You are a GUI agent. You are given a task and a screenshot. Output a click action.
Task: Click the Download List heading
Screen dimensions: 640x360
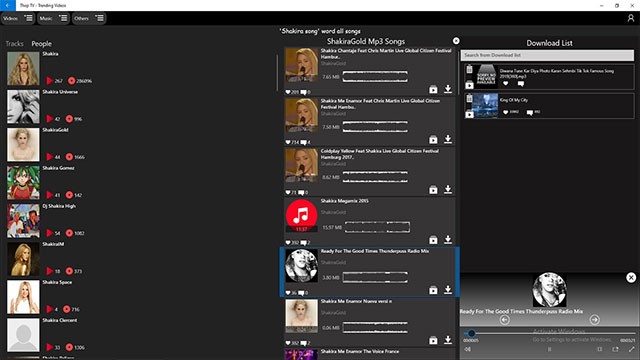(549, 43)
